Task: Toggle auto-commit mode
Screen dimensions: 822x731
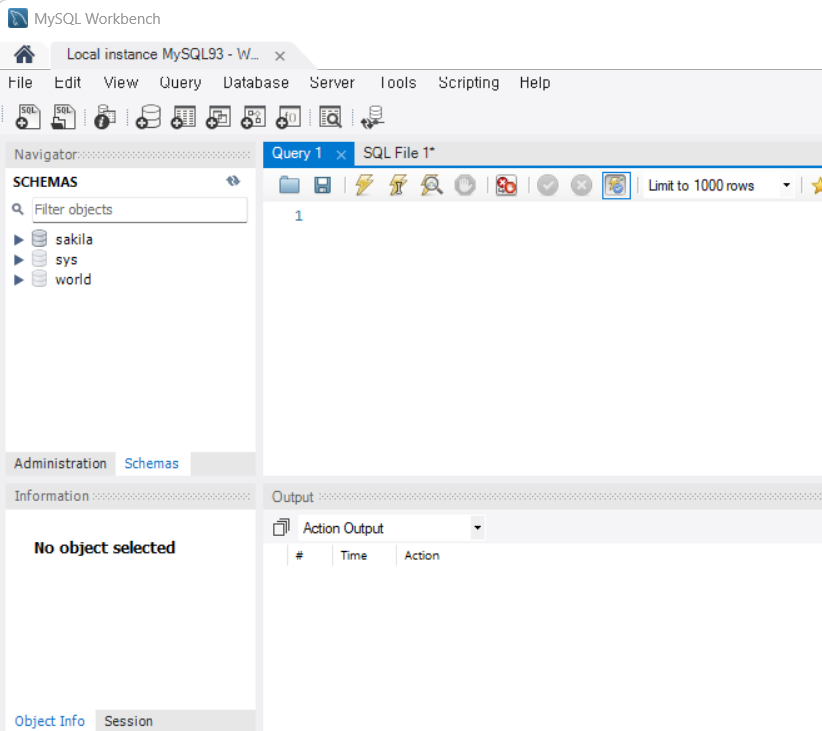Action: pyautogui.click(x=616, y=185)
